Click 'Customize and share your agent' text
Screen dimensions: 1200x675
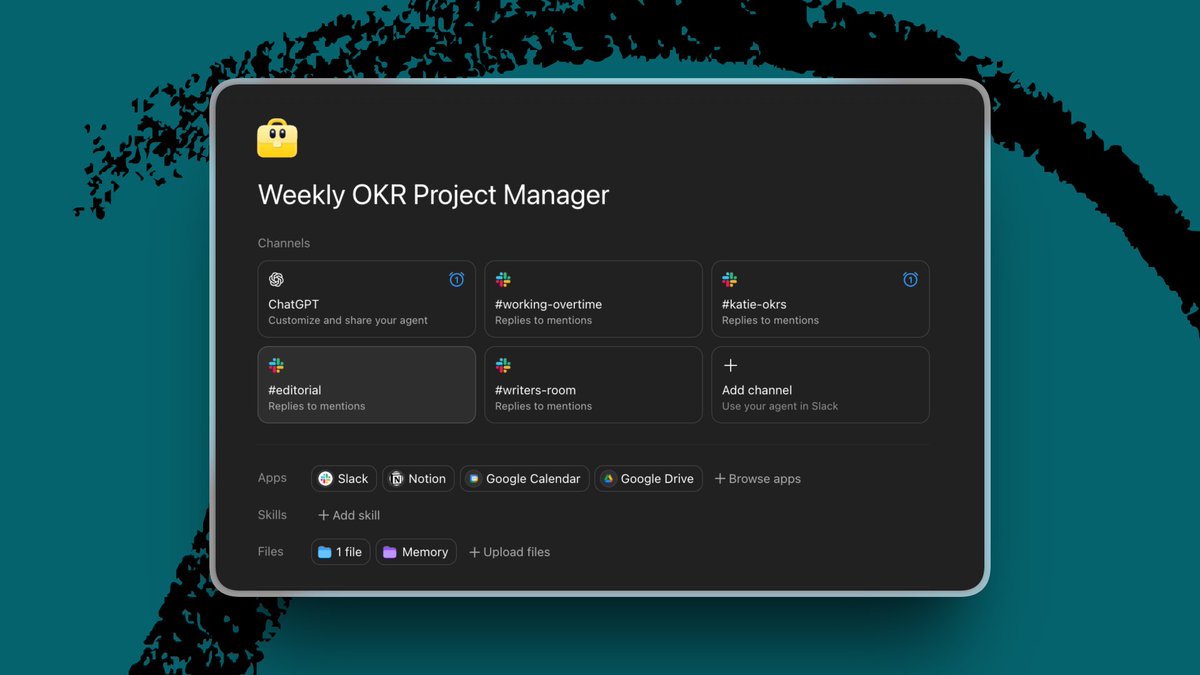[348, 321]
